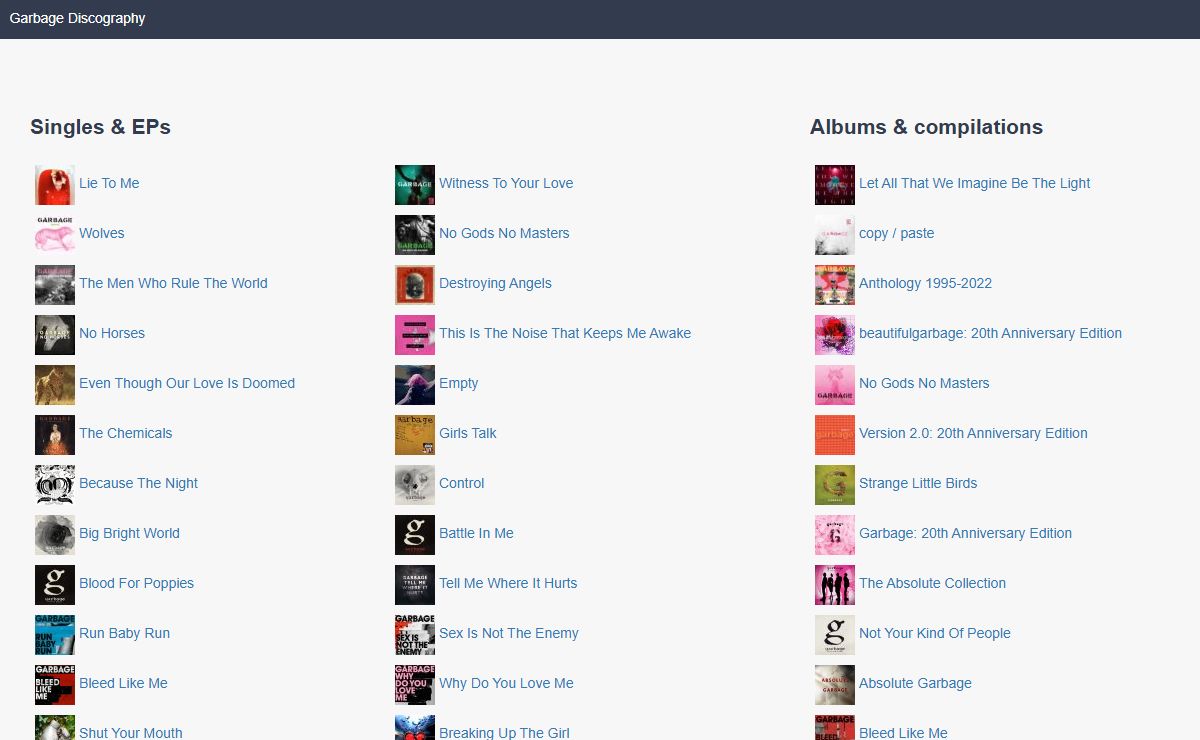Screen dimensions: 1200x740
Task: Click The Absolute Collection cover thumbnail
Action: pos(835,585)
